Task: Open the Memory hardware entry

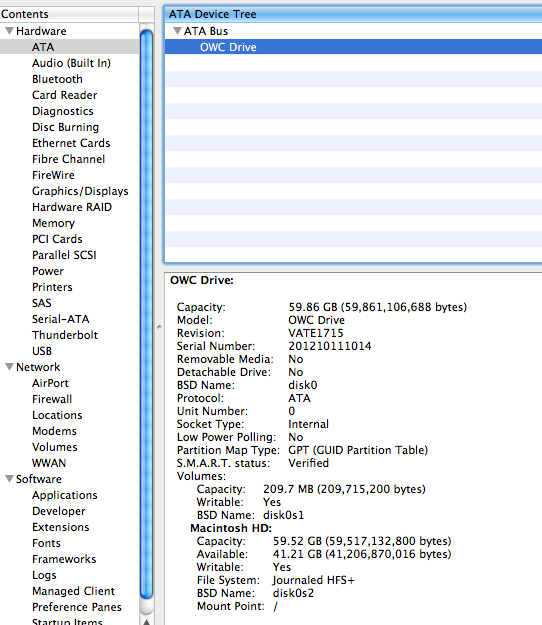Action: [53, 223]
